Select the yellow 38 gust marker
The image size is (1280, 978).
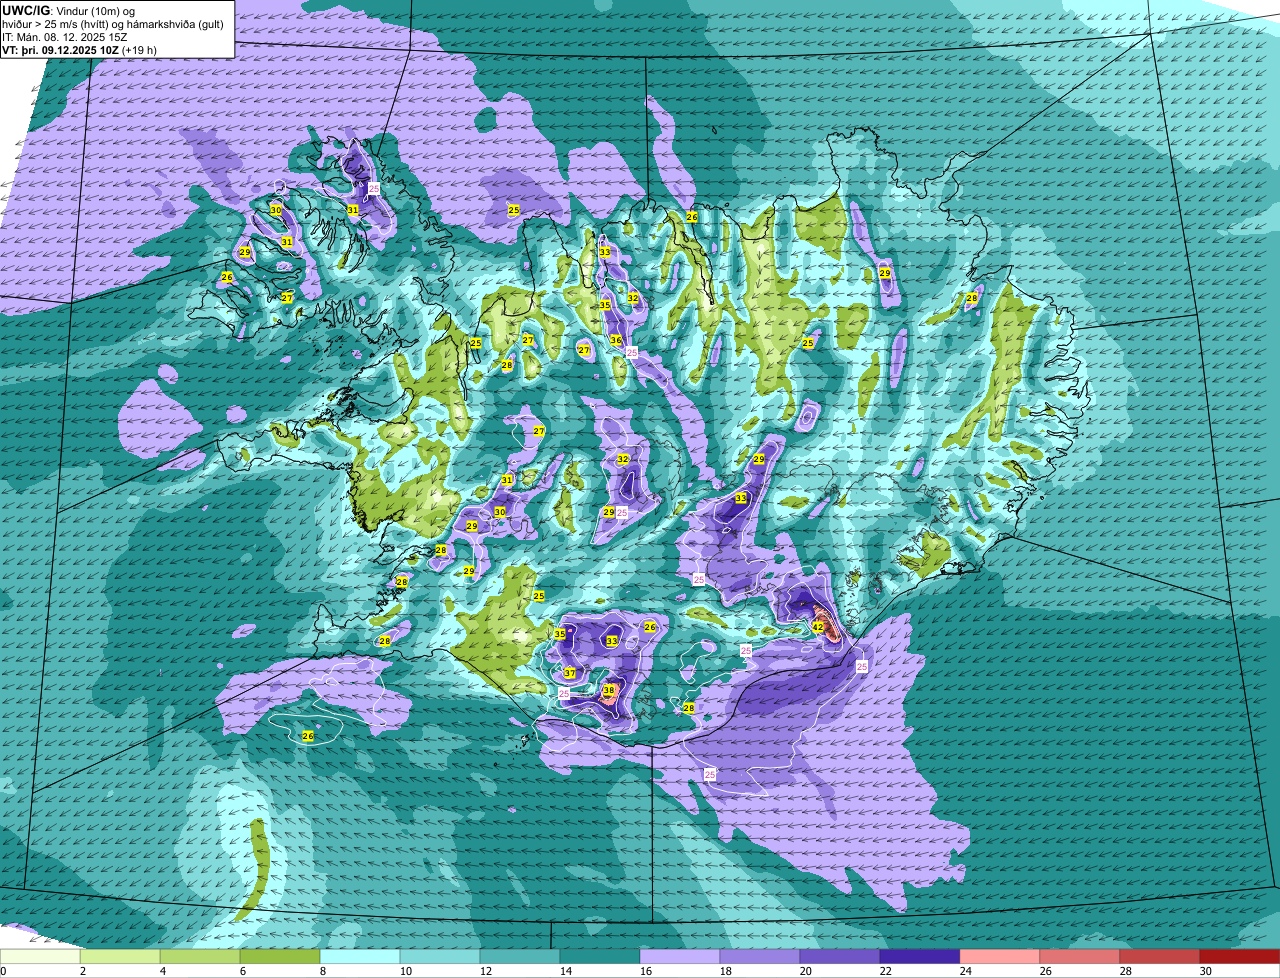point(608,691)
